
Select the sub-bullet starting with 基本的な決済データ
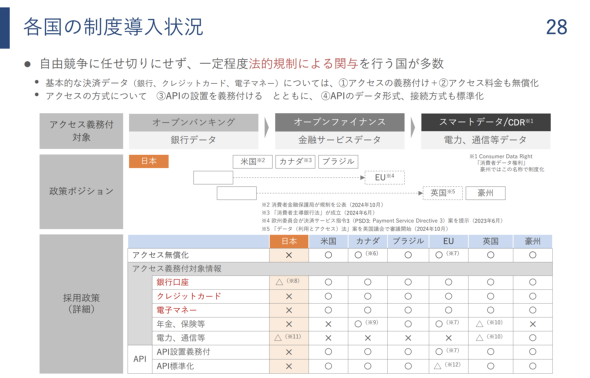coord(292,83)
